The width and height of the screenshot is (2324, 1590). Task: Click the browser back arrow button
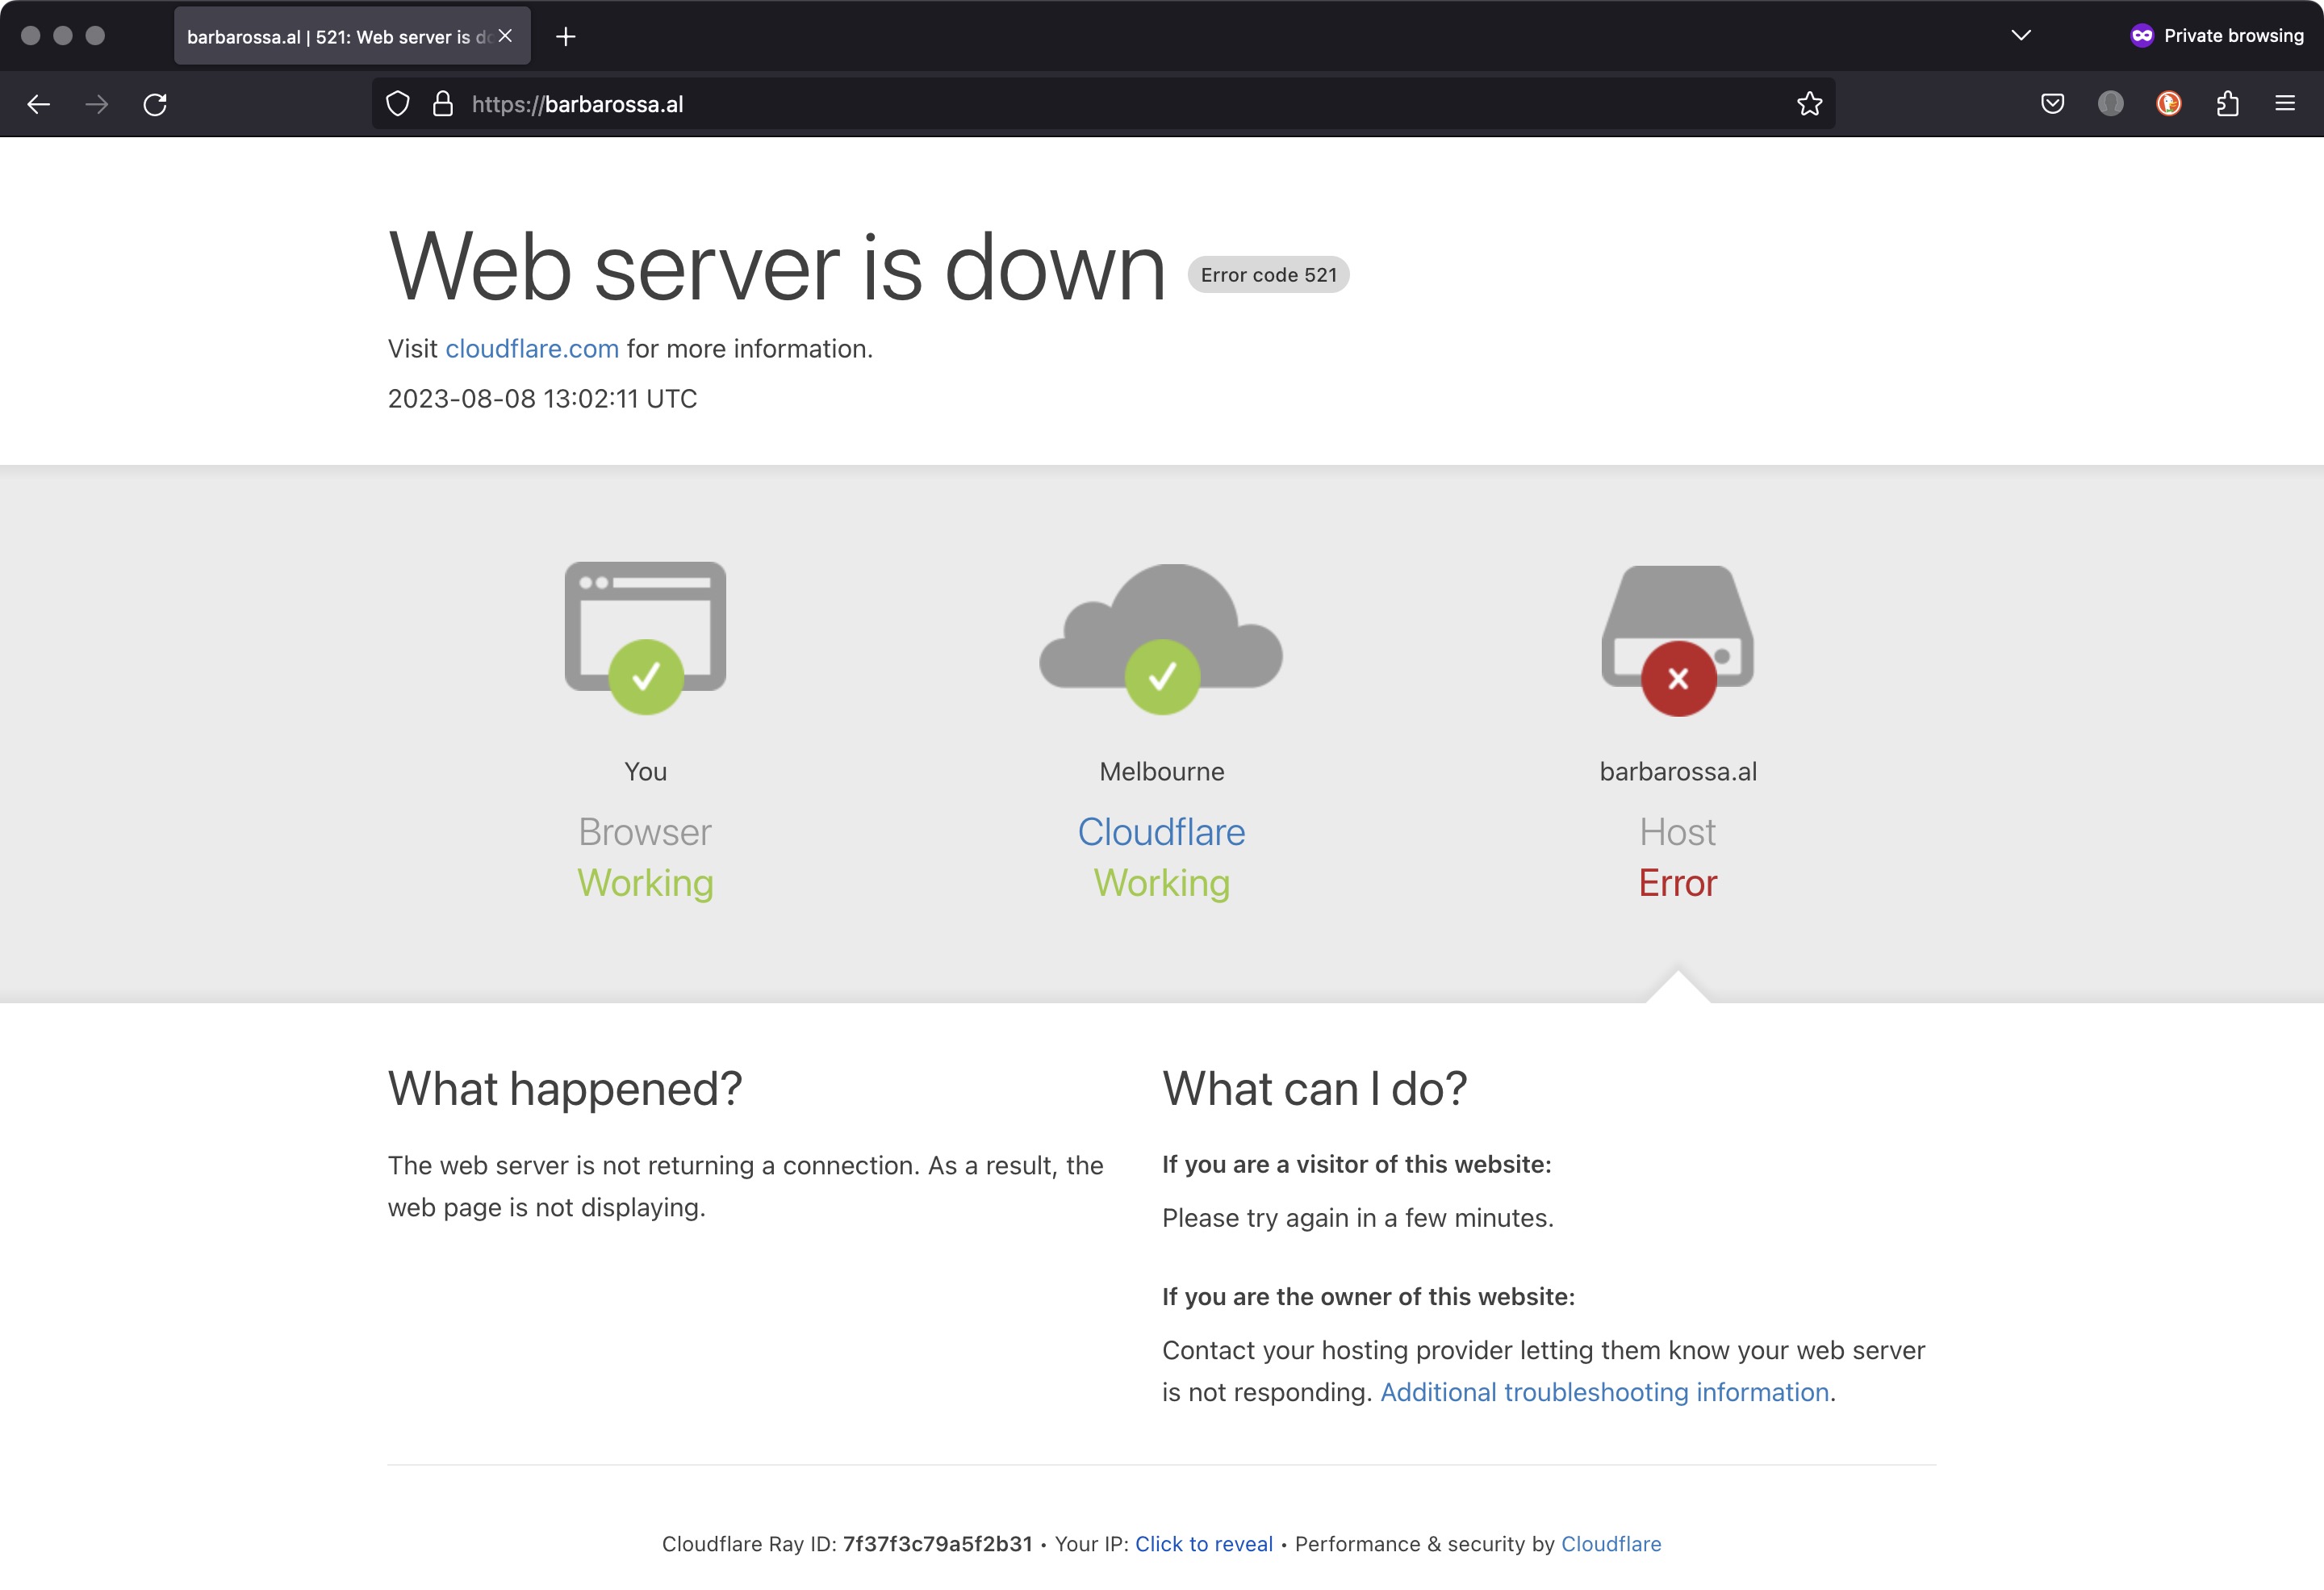39,104
